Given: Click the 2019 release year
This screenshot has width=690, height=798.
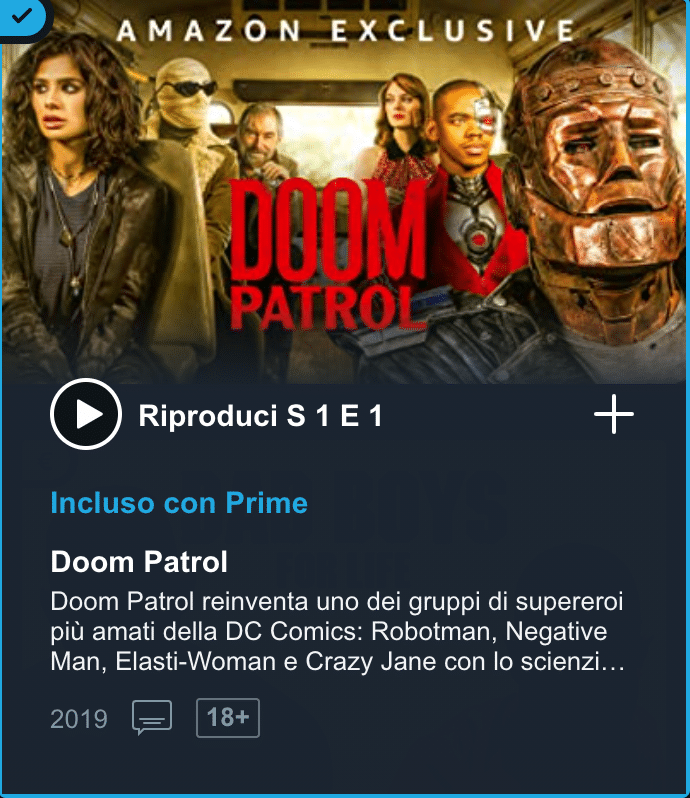Looking at the screenshot, I should [79, 719].
